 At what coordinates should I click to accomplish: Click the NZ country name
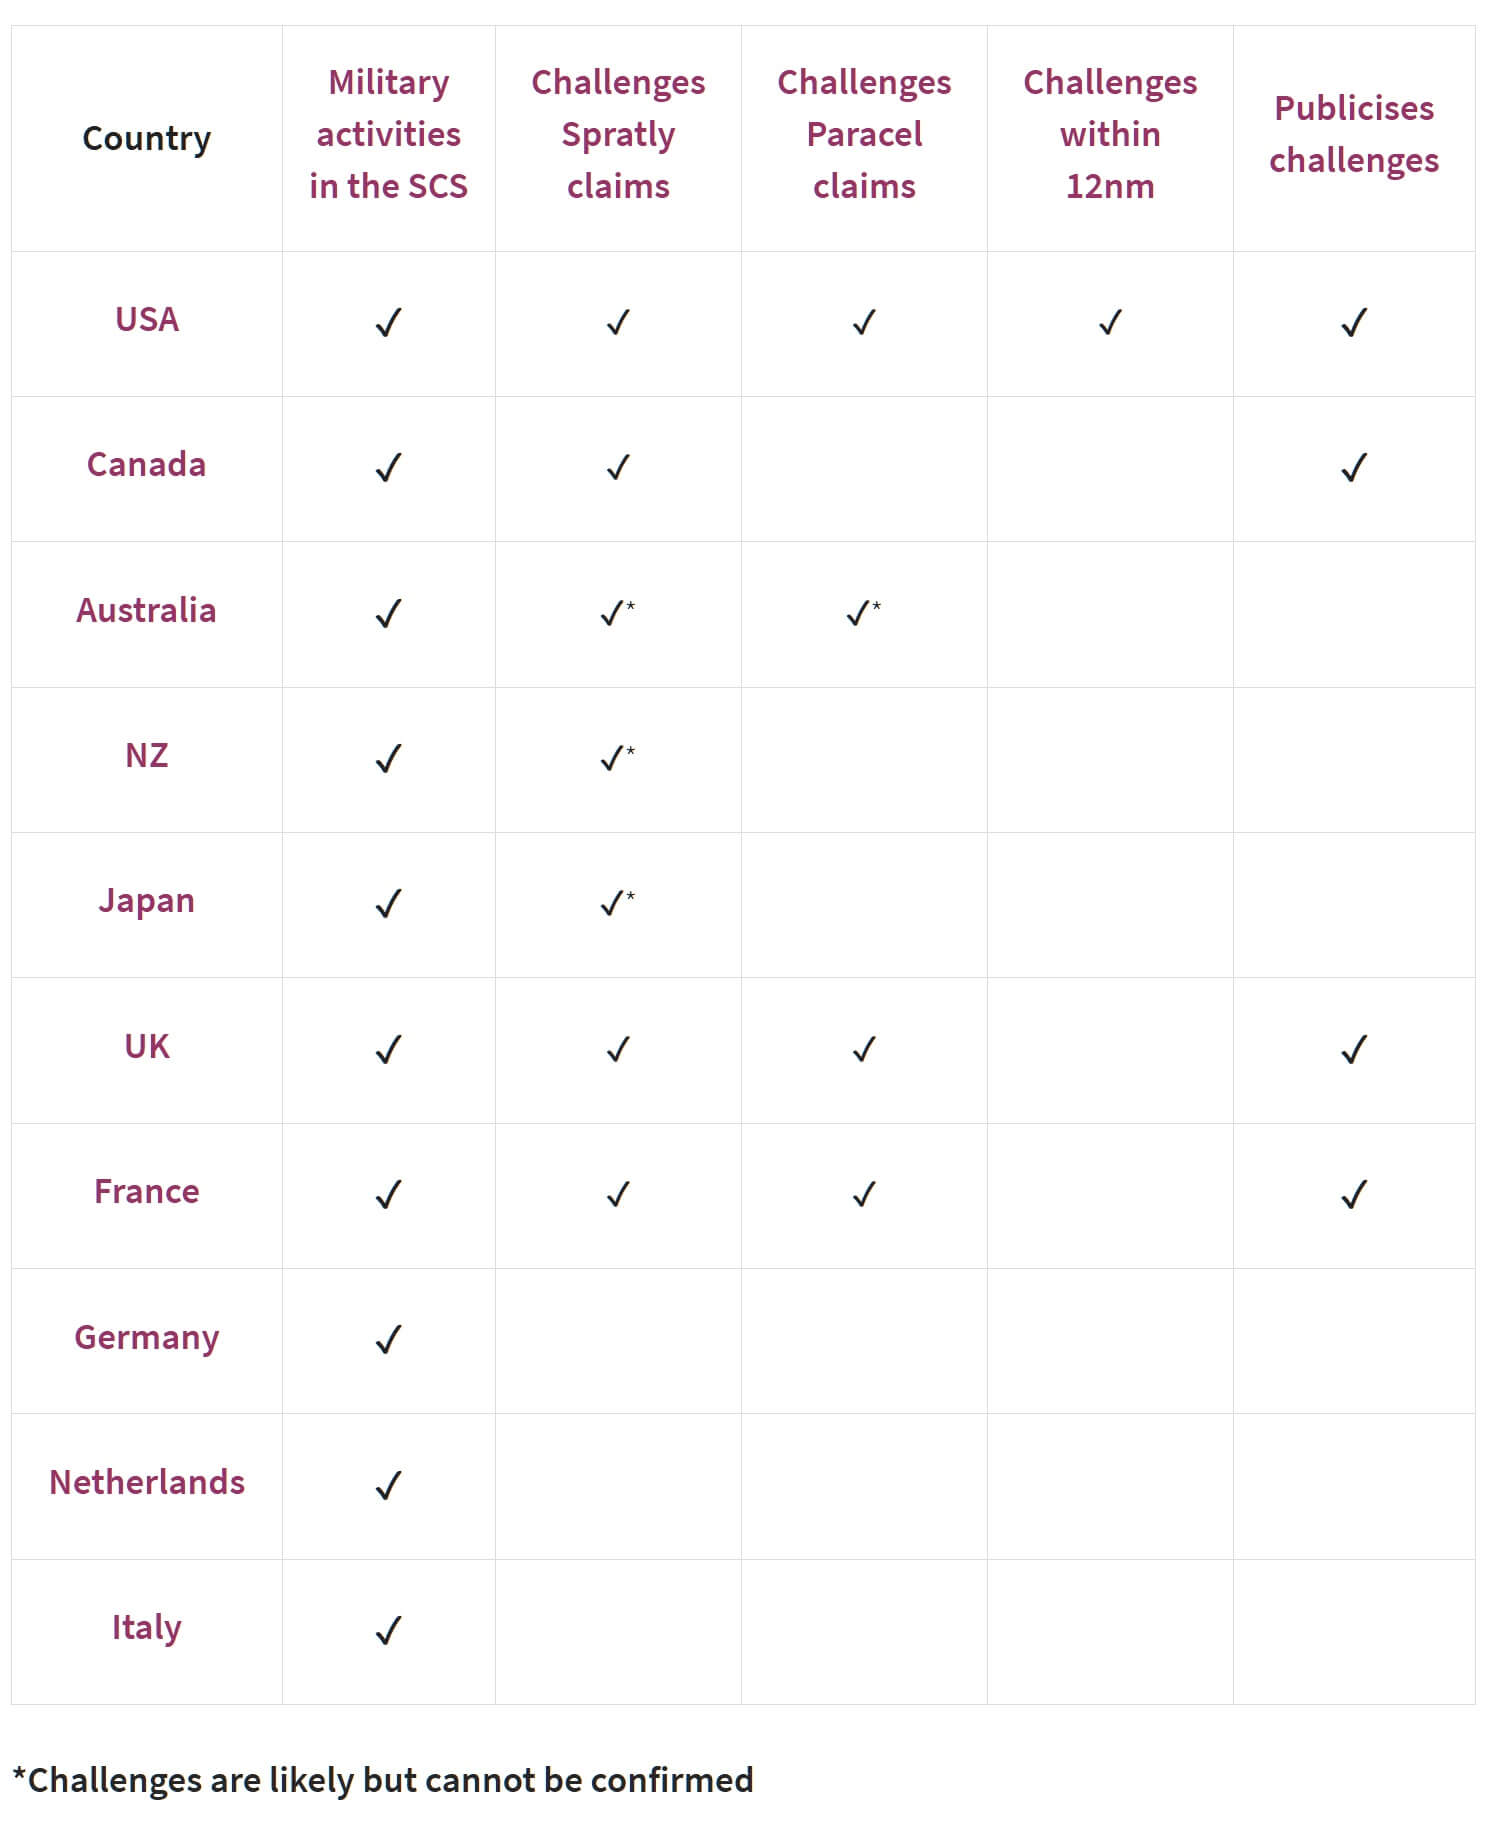click(x=147, y=756)
